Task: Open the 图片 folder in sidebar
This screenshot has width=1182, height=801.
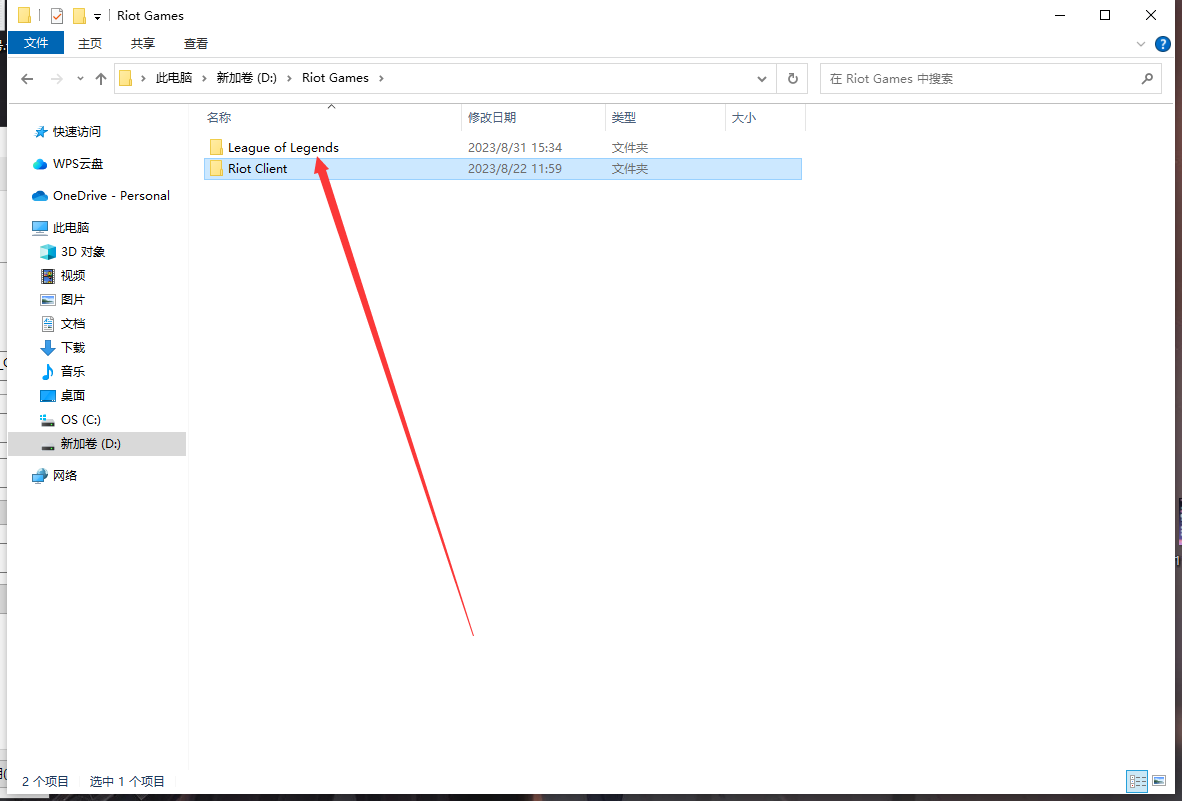Action: (x=73, y=300)
